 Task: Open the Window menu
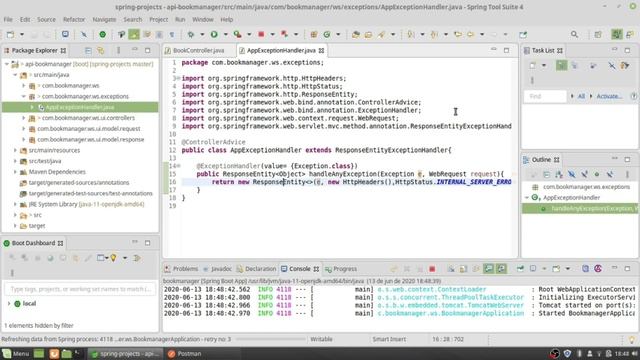click(x=203, y=19)
